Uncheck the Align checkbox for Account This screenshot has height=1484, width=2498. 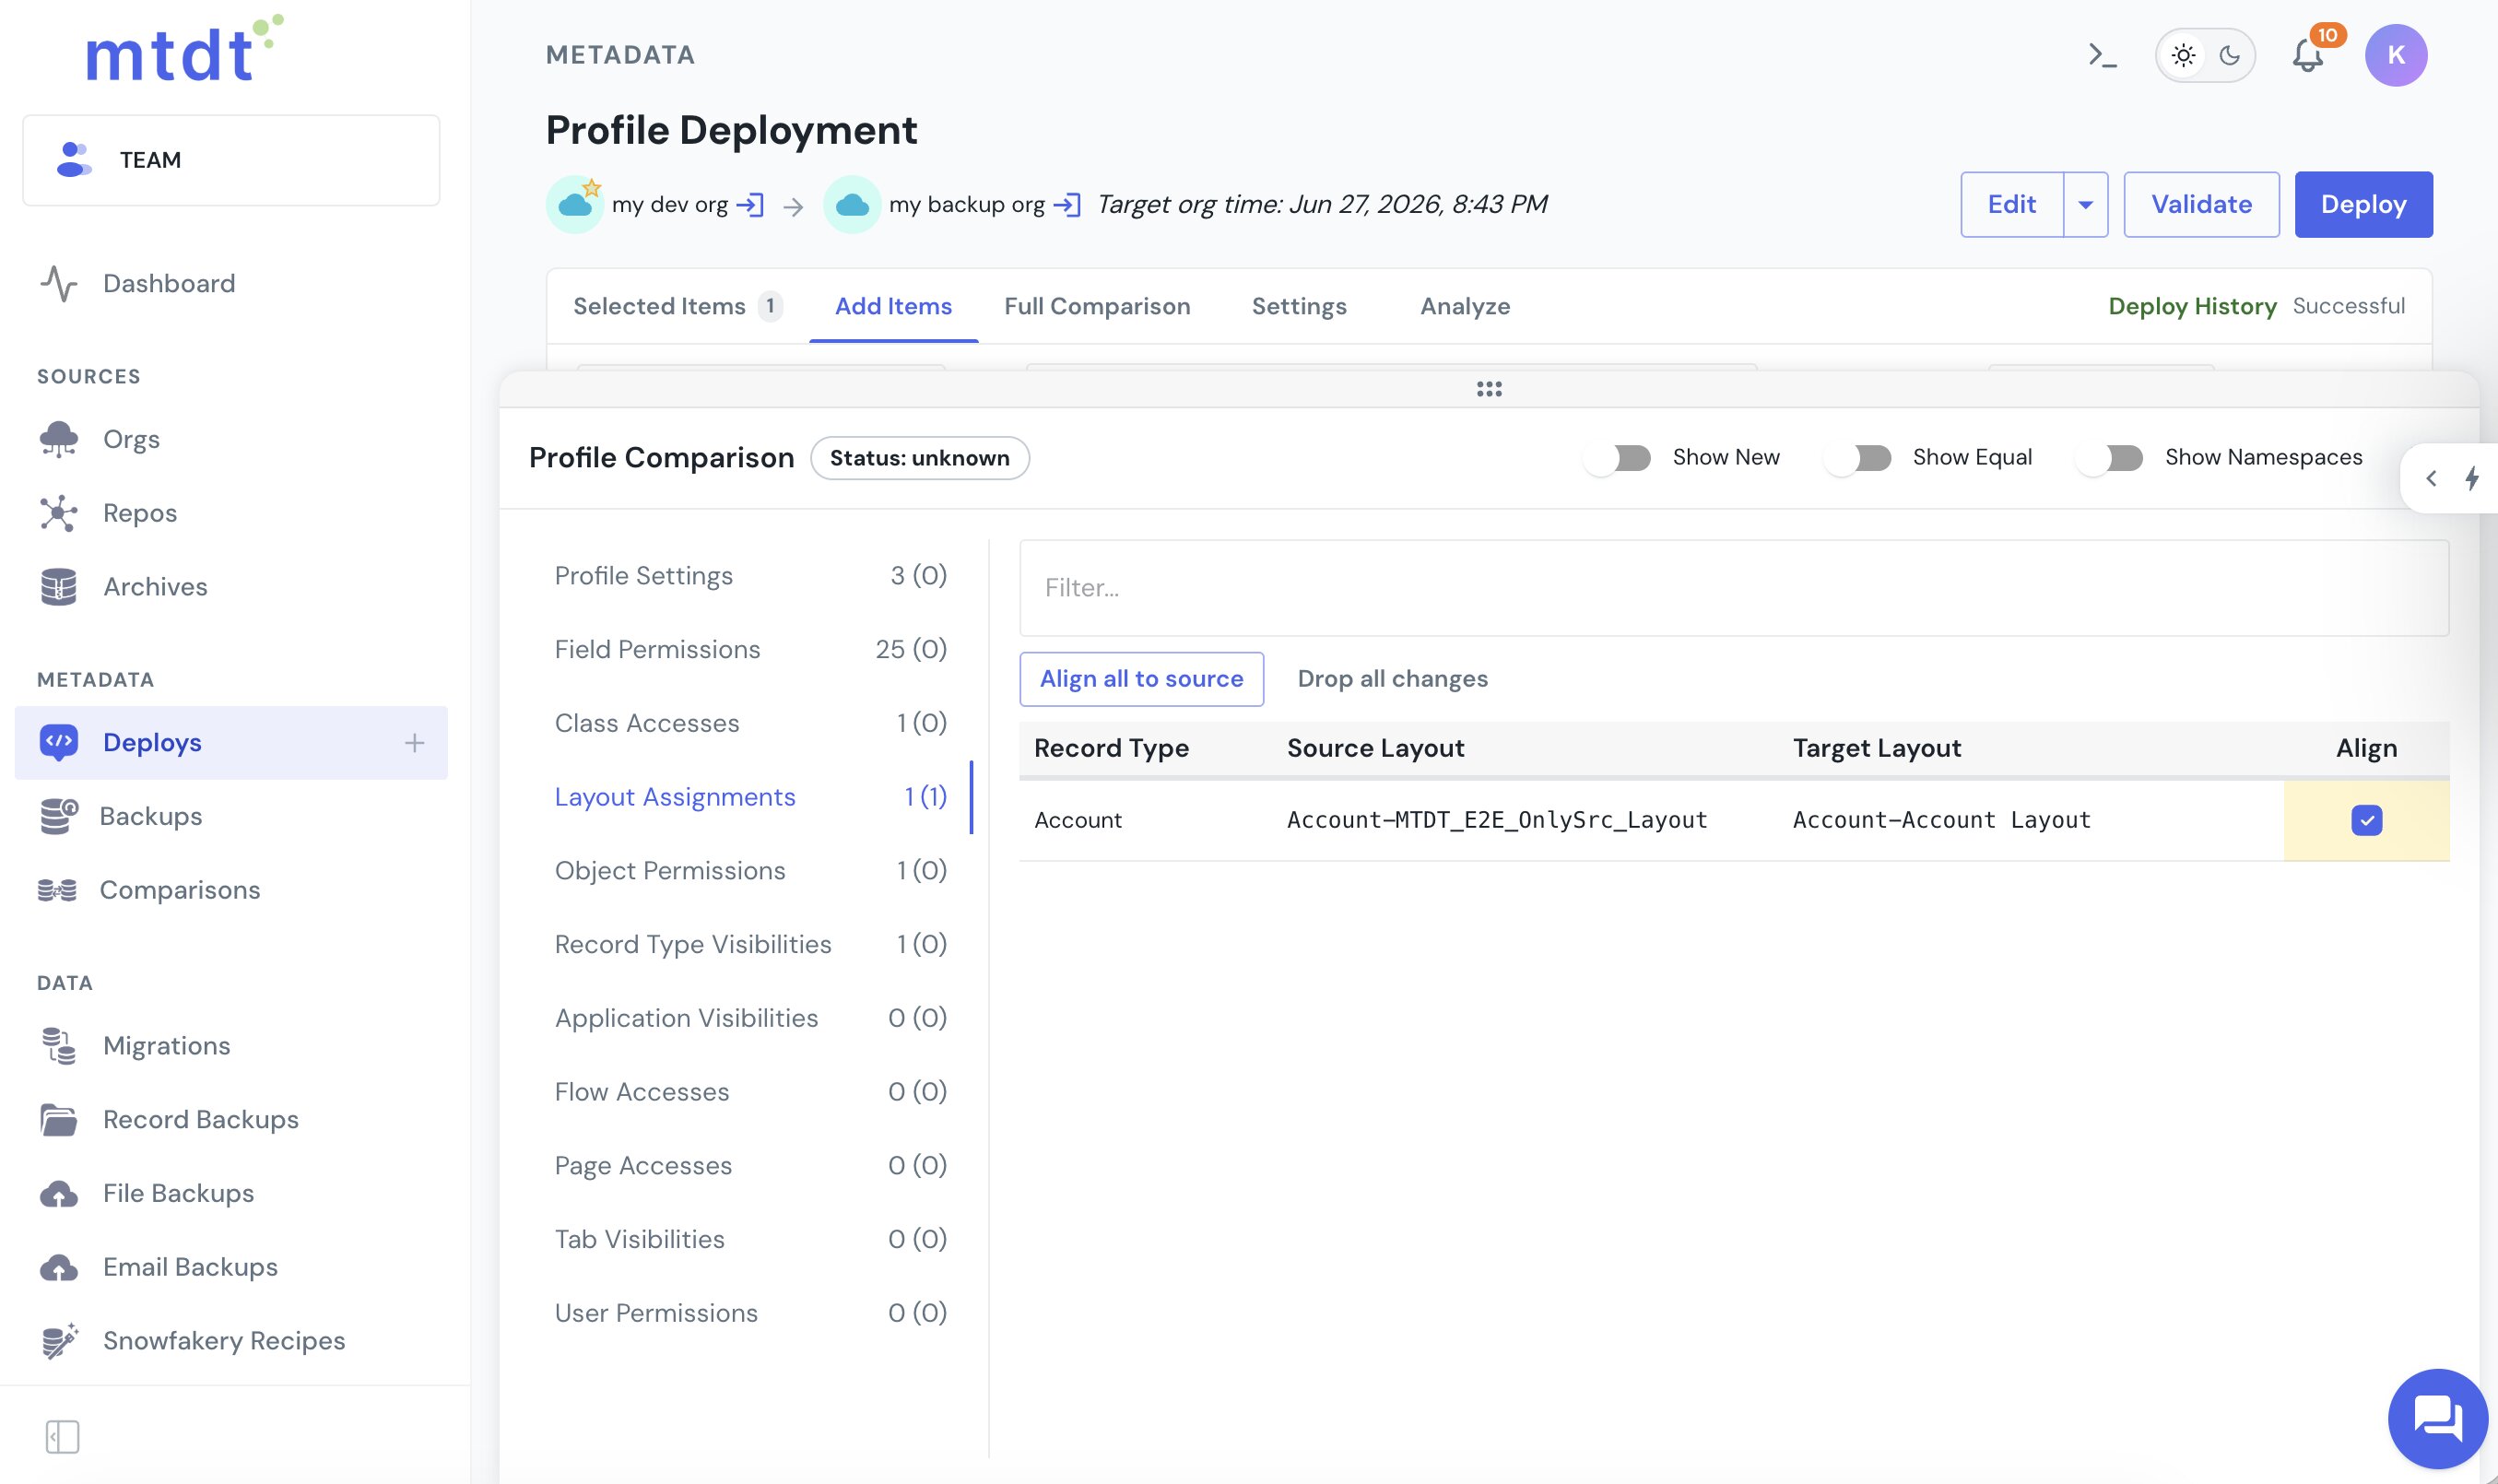click(x=2366, y=820)
